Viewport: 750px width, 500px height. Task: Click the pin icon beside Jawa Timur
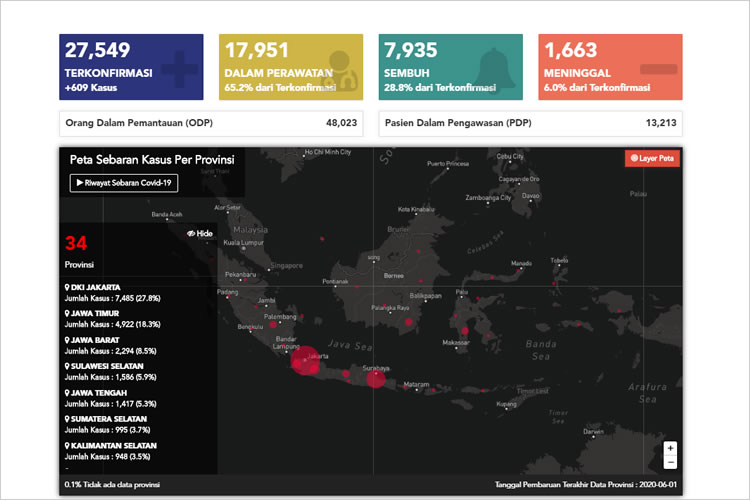tap(67, 313)
